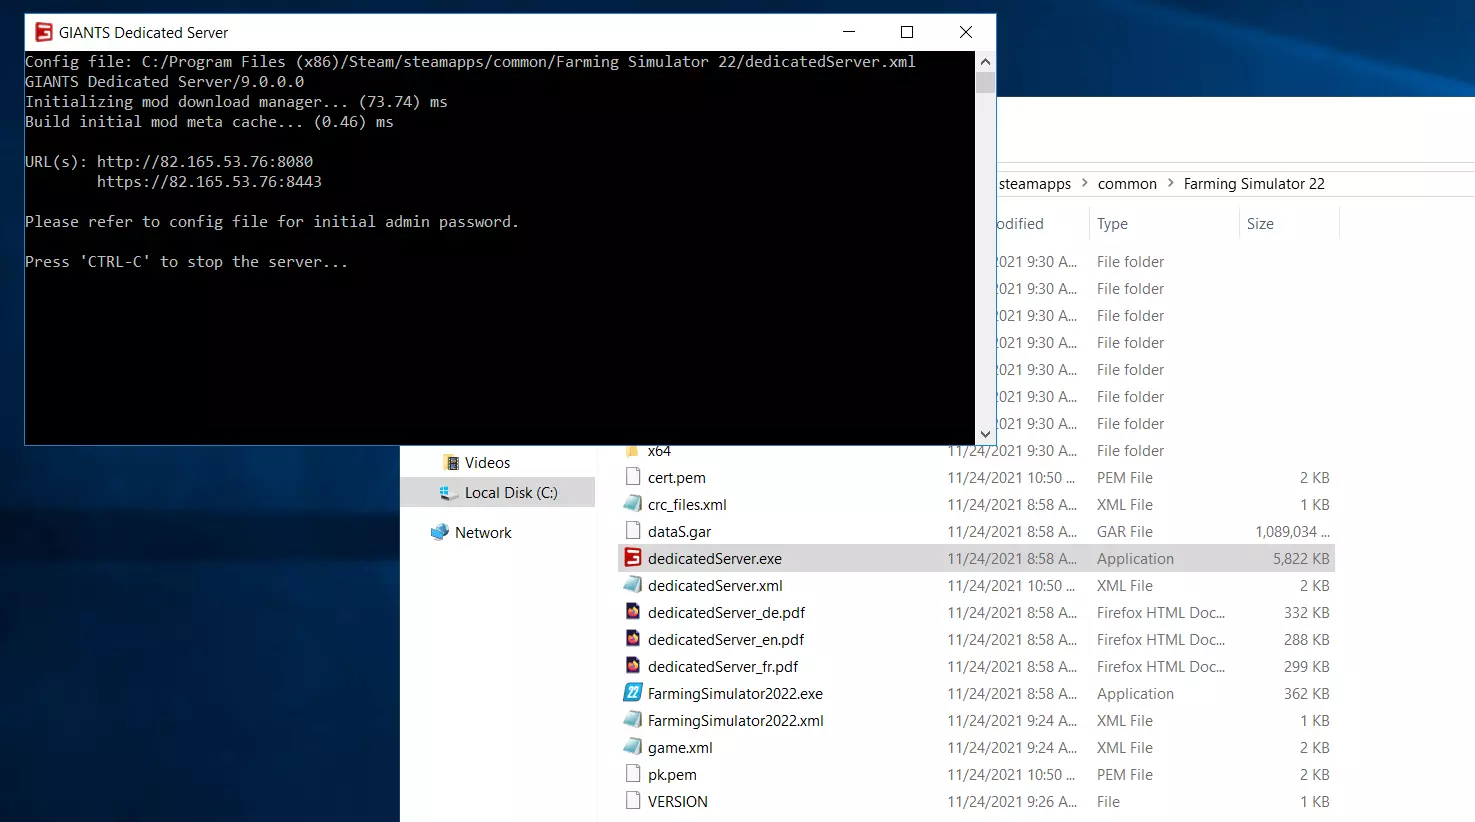Select the crc_files.xml file name
Viewport: 1475px width, 822px height.
coord(687,505)
